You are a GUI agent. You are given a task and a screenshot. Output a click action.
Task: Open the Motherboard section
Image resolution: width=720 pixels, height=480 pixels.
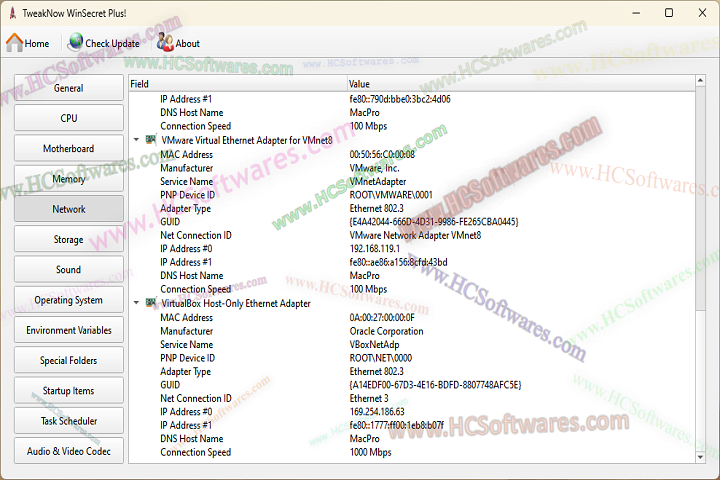click(x=69, y=148)
